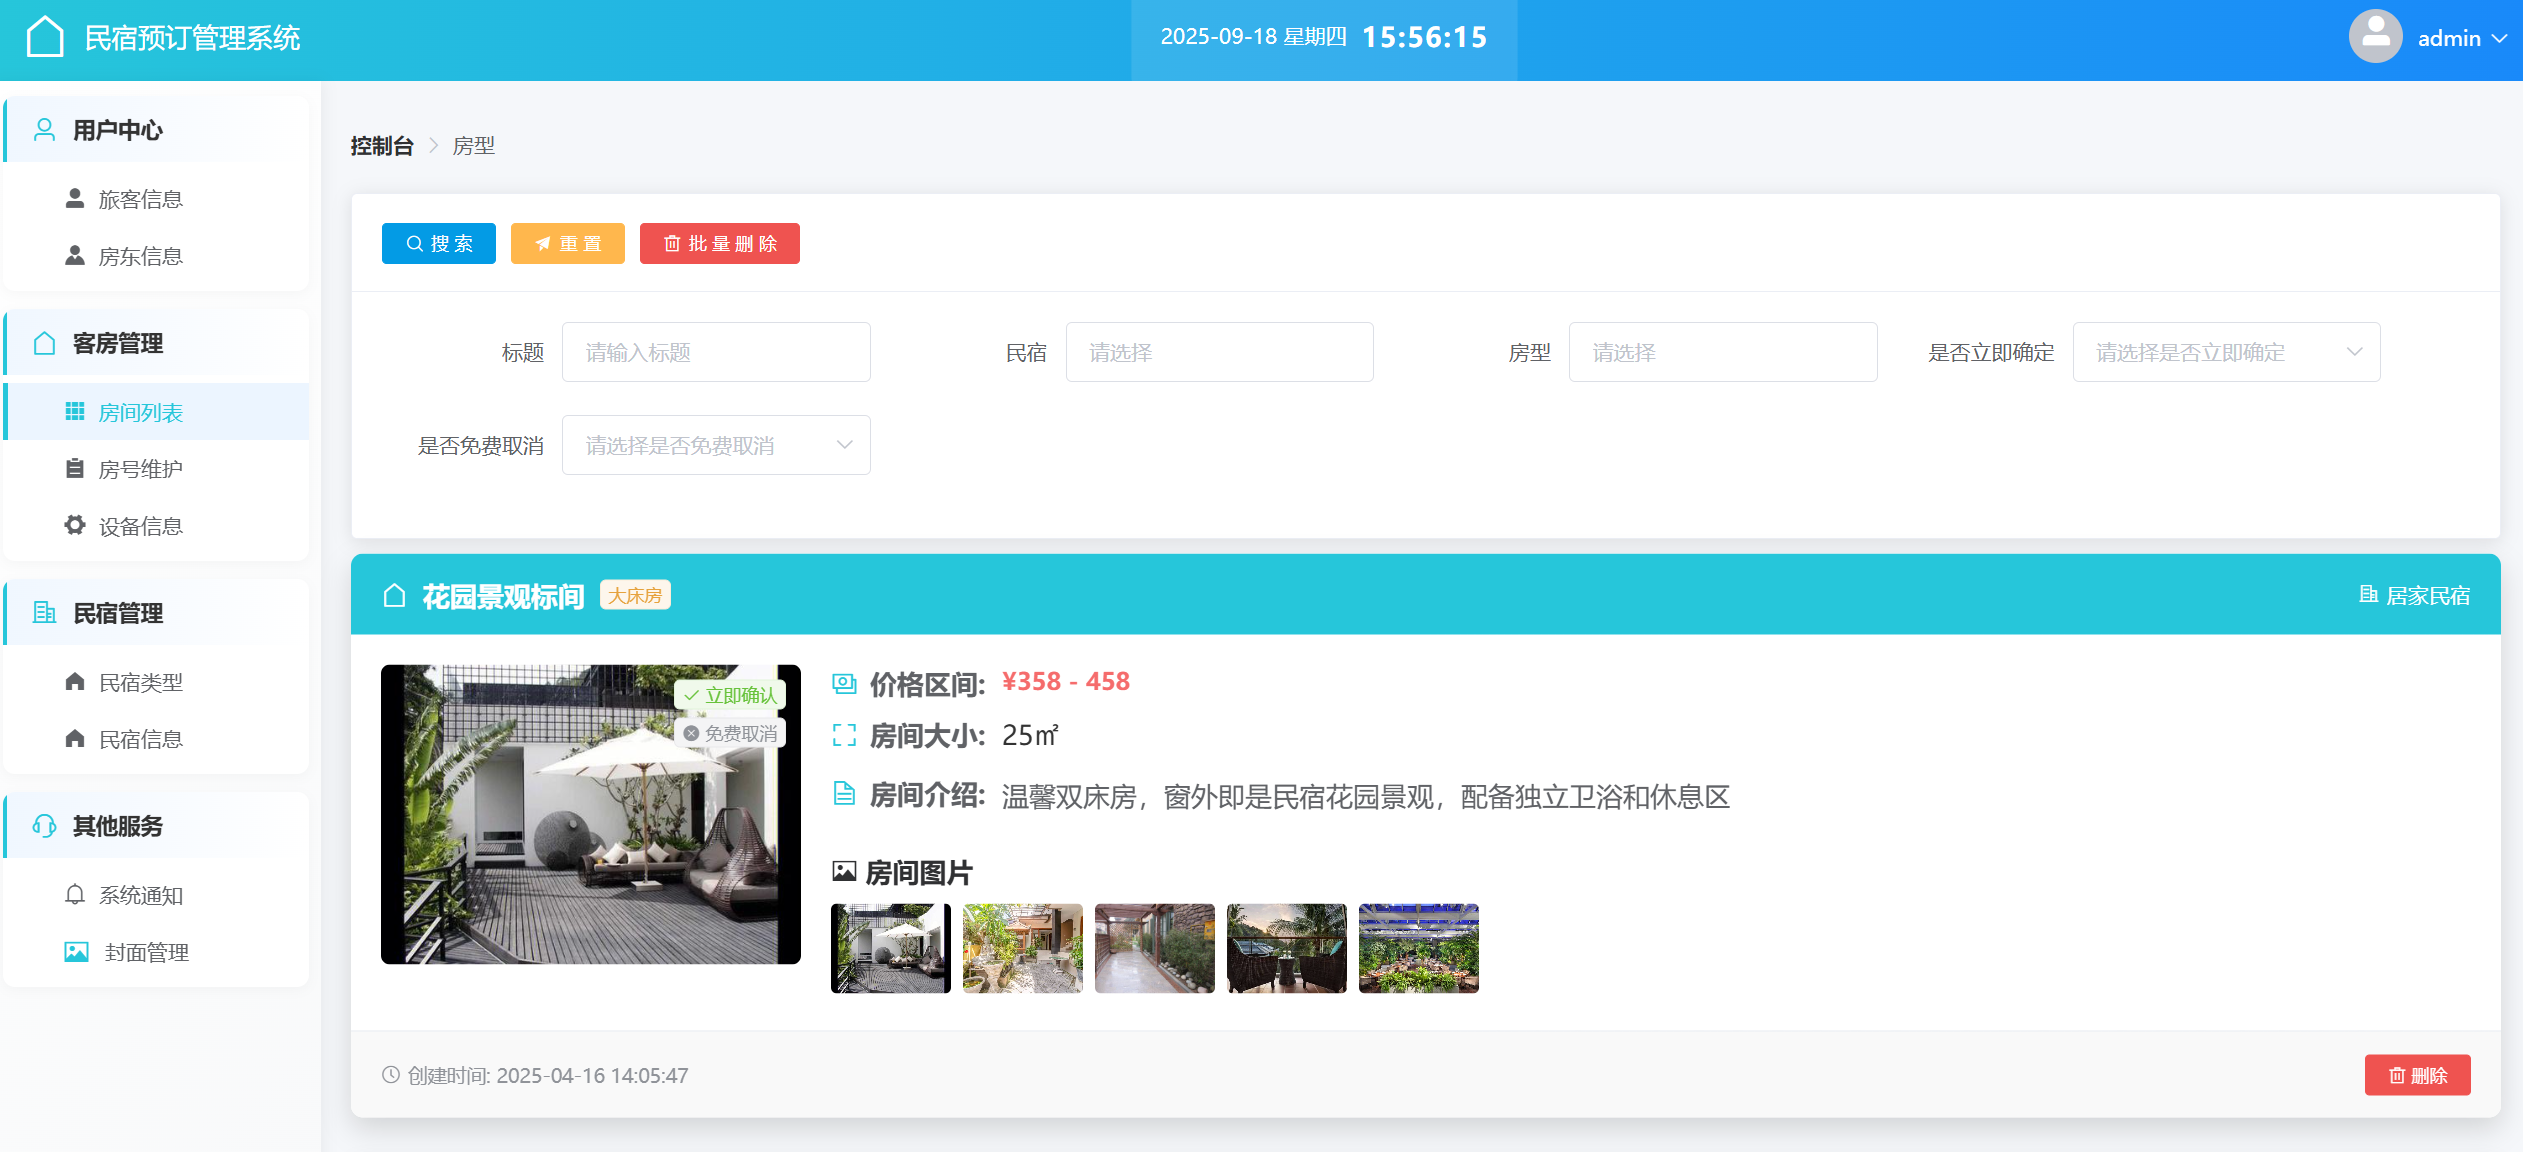Click the 居家民宿 label in card header
2523x1152 pixels.
(x=2428, y=596)
